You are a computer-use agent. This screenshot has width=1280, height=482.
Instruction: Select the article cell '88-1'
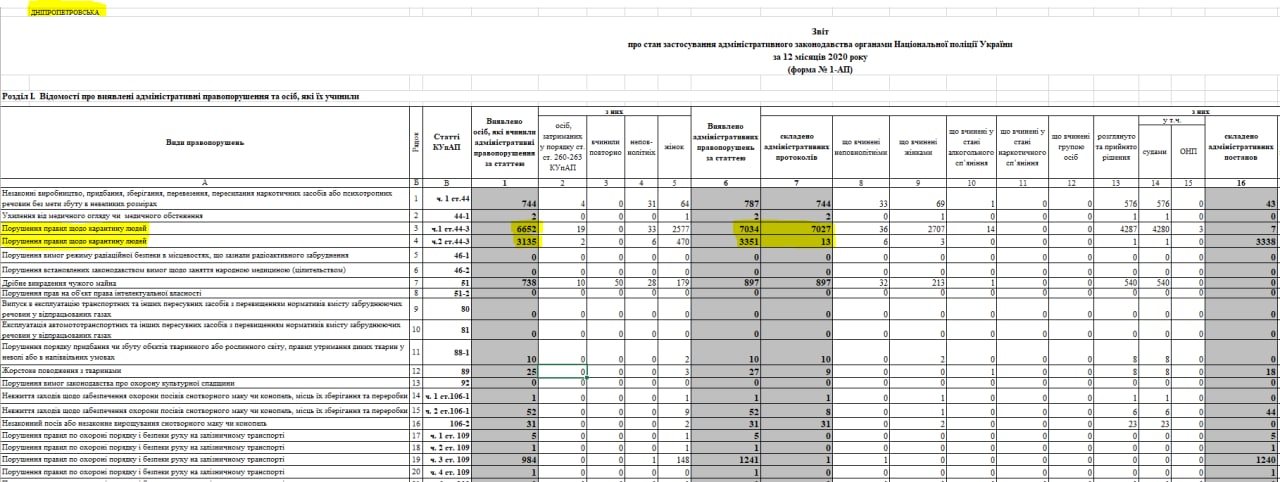(445, 352)
